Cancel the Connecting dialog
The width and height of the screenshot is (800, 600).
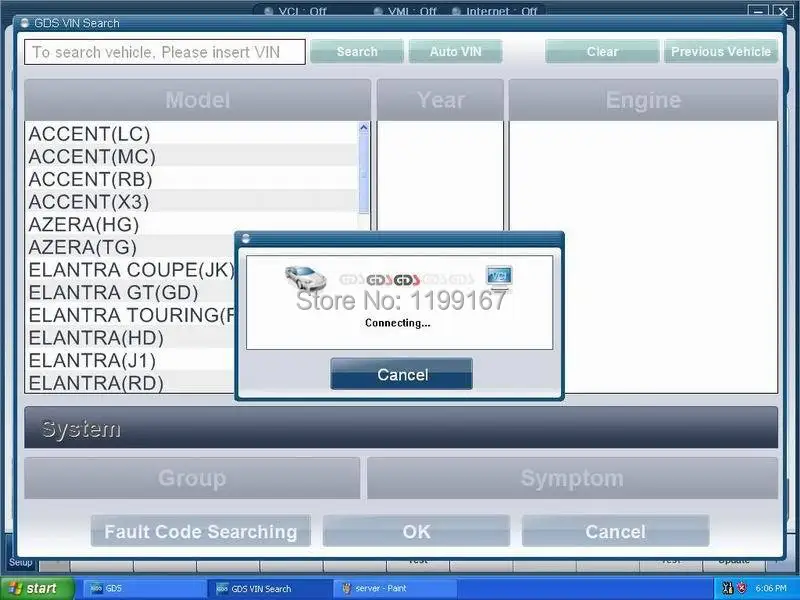[x=402, y=374]
